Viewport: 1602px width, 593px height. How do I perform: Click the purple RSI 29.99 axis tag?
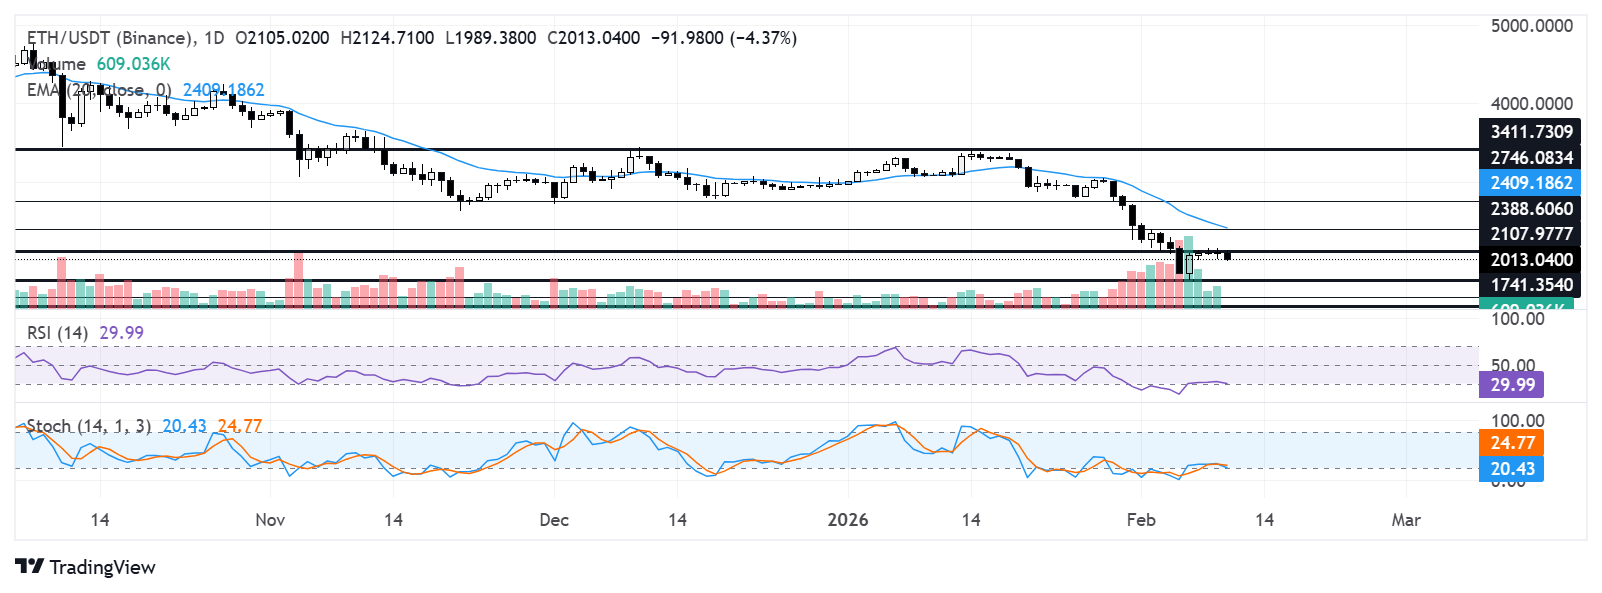[x=1512, y=385]
